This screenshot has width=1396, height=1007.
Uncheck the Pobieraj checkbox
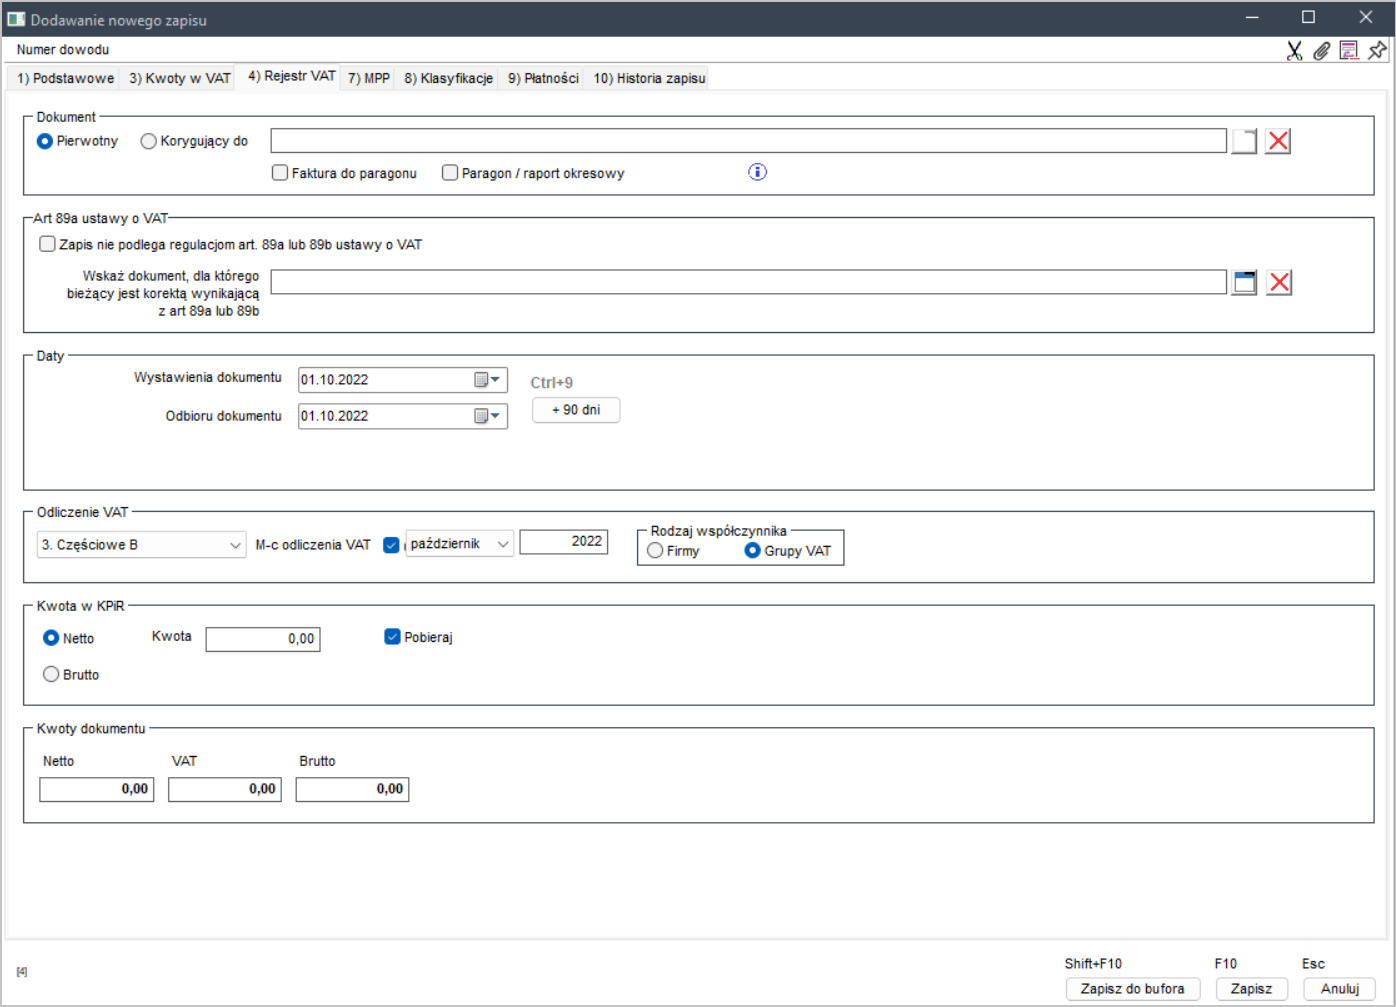(393, 637)
